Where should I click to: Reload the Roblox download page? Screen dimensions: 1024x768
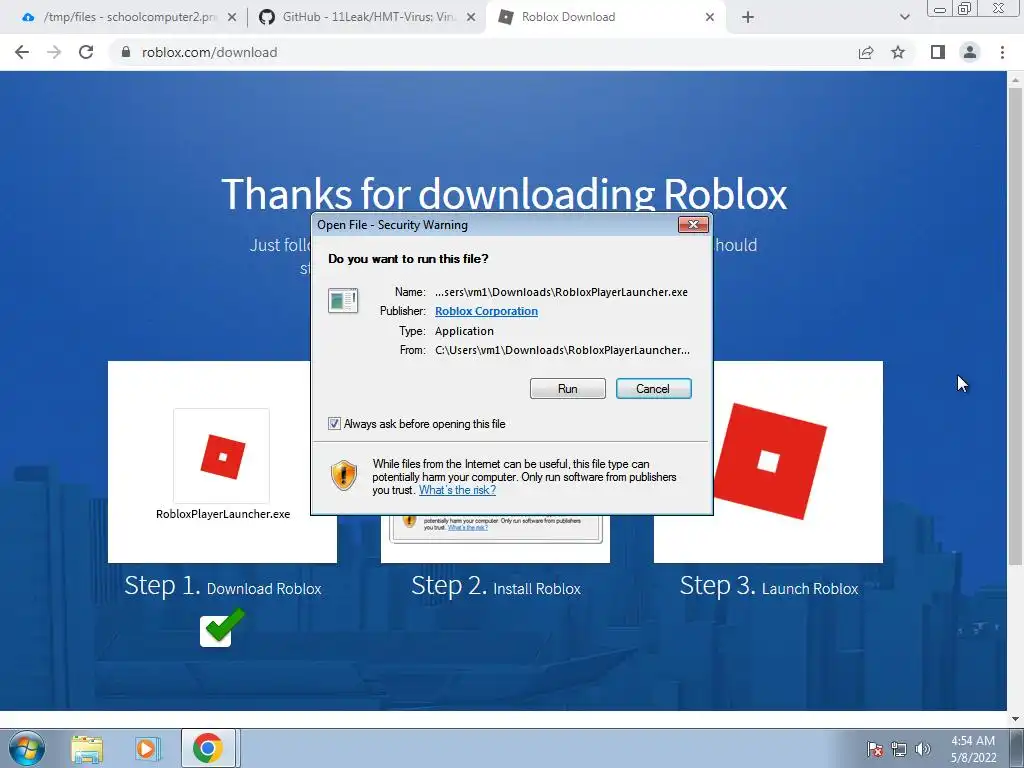[86, 52]
